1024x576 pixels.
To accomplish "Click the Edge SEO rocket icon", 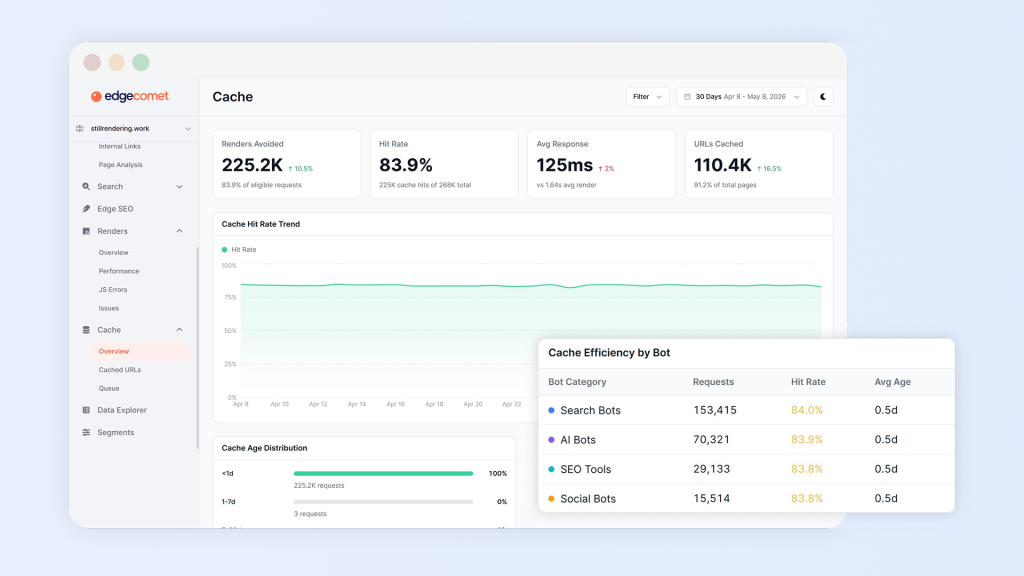I will pos(86,209).
